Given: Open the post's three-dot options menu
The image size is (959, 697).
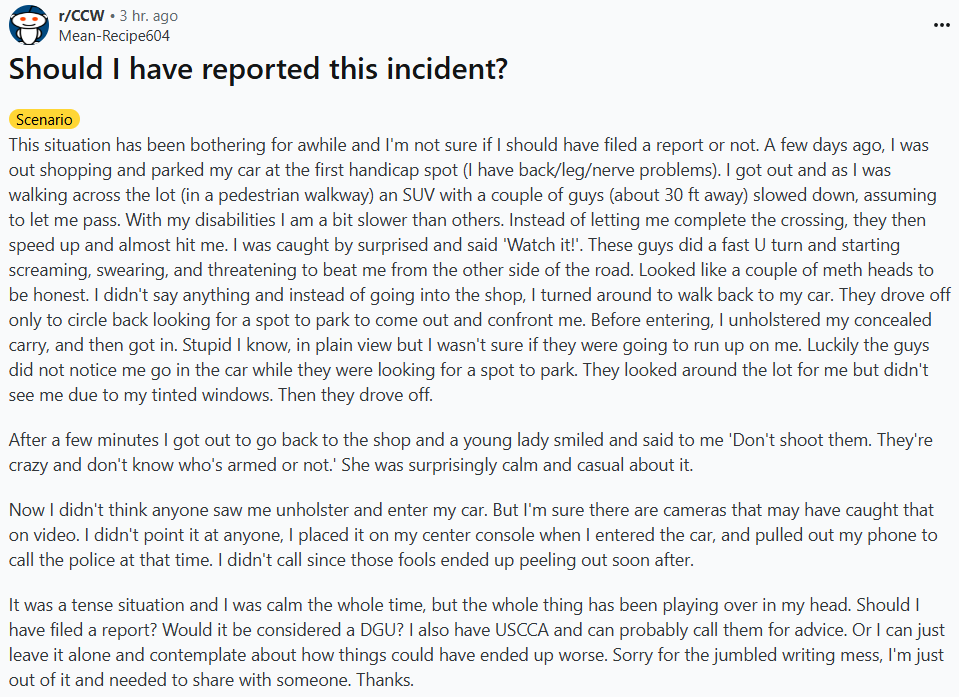Looking at the screenshot, I should coord(941,25).
